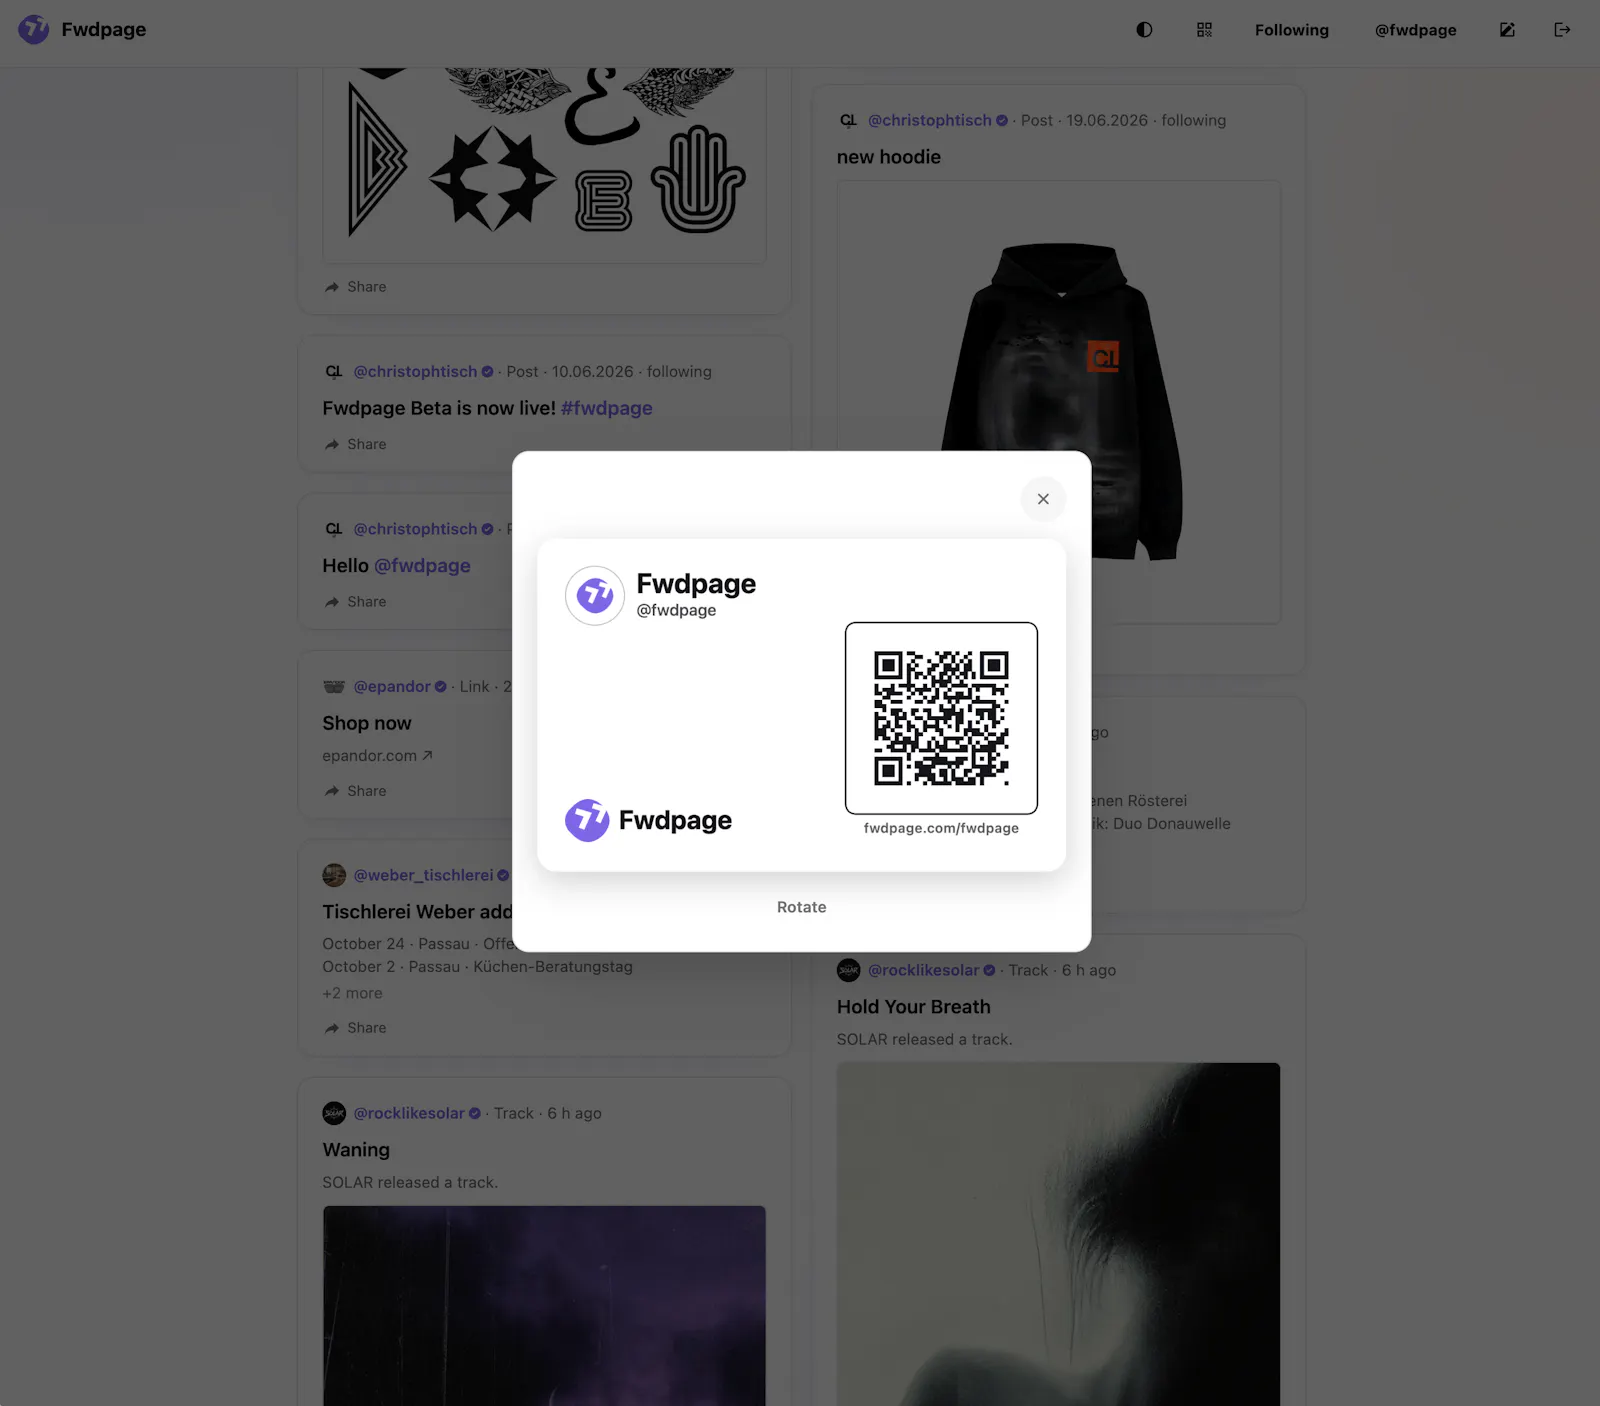The width and height of the screenshot is (1600, 1406).
Task: Open the Hold Your Breath cover image
Action: point(1058,1234)
